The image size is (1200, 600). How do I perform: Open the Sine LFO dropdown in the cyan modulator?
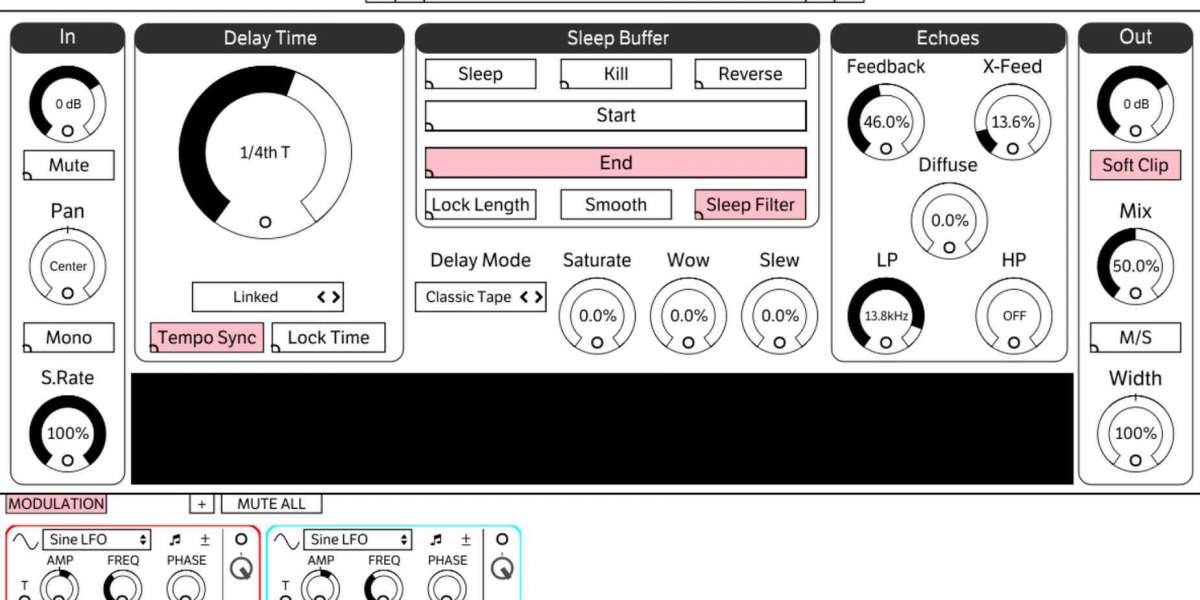(x=358, y=540)
